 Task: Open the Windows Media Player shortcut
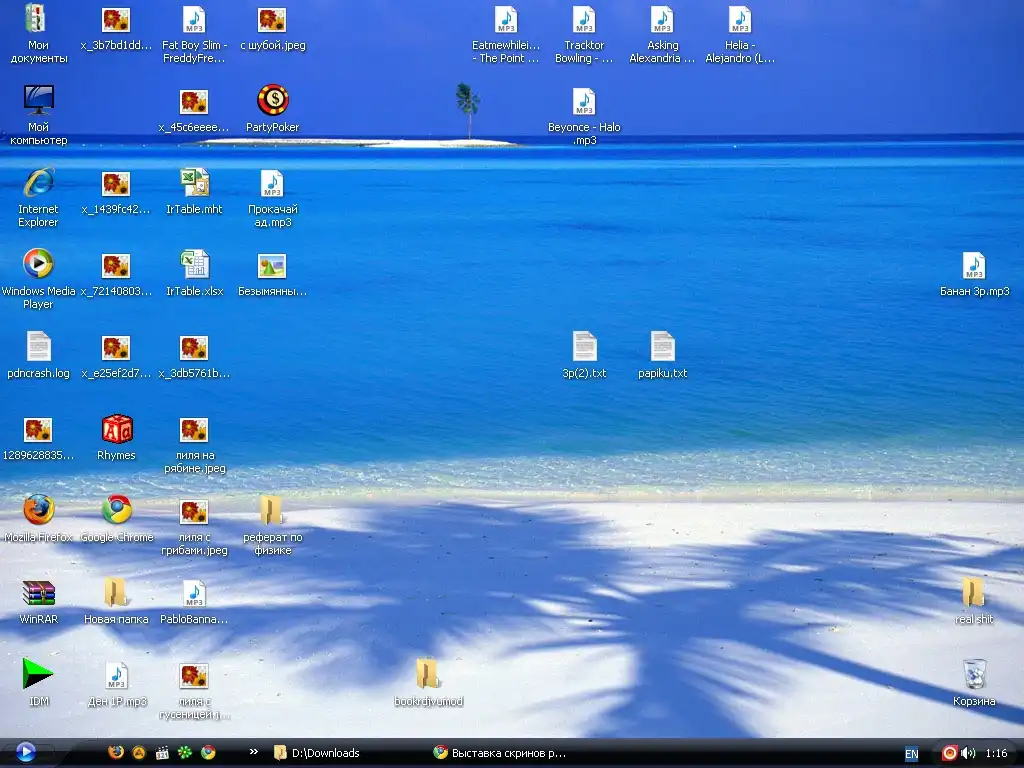(x=38, y=265)
